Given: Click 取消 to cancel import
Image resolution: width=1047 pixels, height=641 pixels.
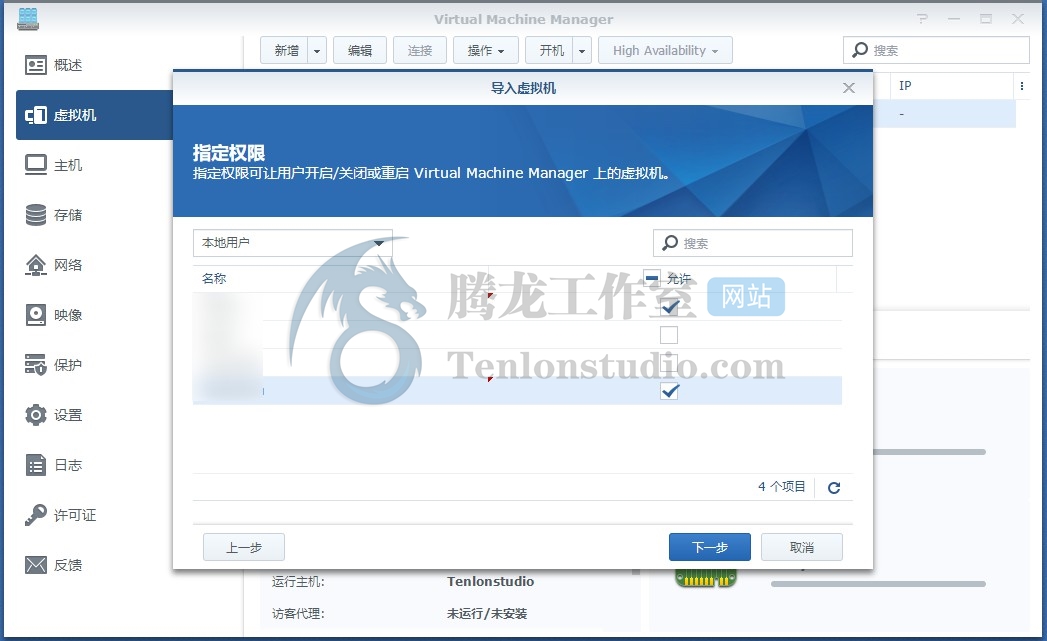Looking at the screenshot, I should (x=802, y=548).
